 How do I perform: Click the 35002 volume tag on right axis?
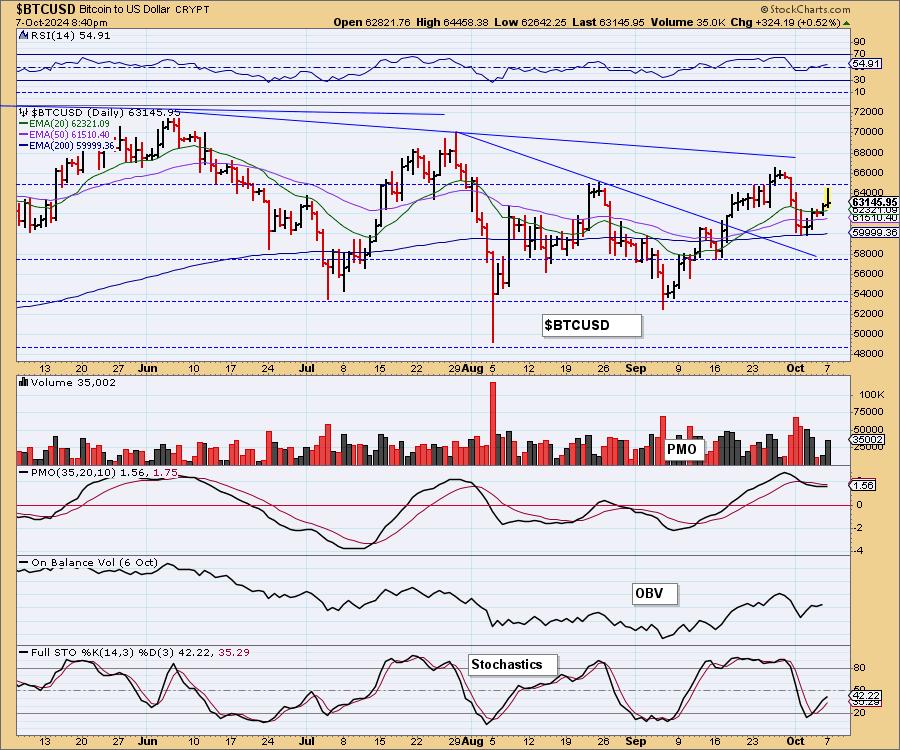pyautogui.click(x=868, y=440)
